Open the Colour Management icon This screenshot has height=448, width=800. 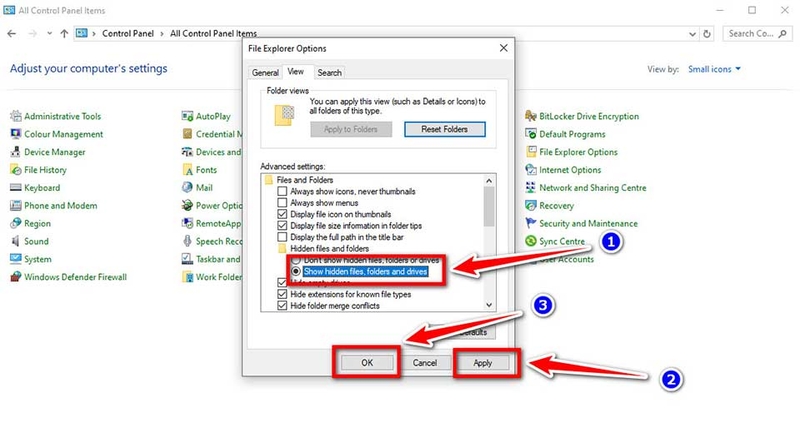(16, 134)
